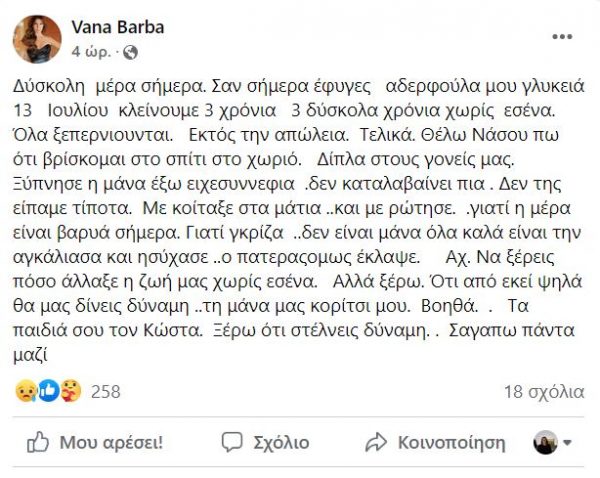Click the globe public-privacy icon

click(x=133, y=49)
